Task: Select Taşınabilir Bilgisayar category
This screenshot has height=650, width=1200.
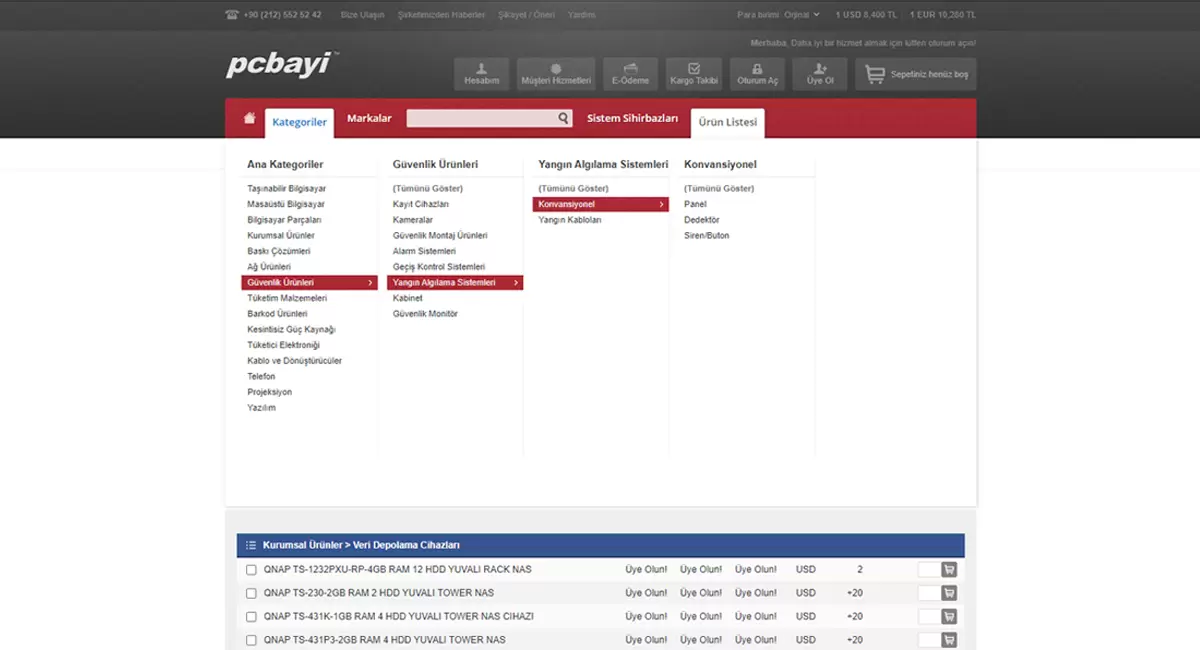Action: [x=286, y=188]
